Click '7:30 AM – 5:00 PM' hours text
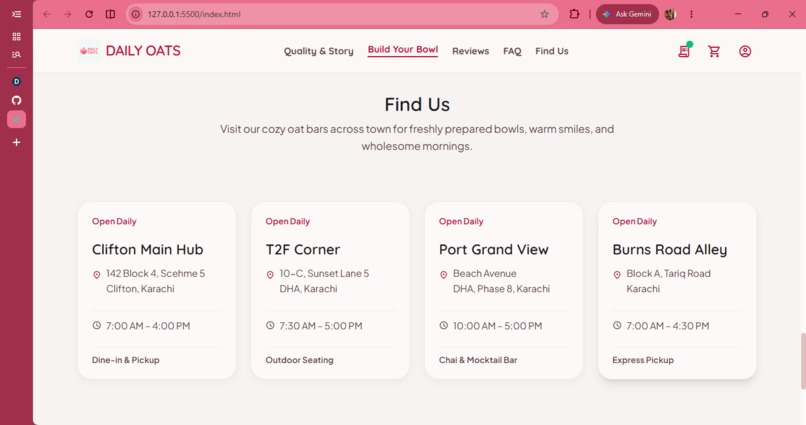This screenshot has height=425, width=806. 321,326
